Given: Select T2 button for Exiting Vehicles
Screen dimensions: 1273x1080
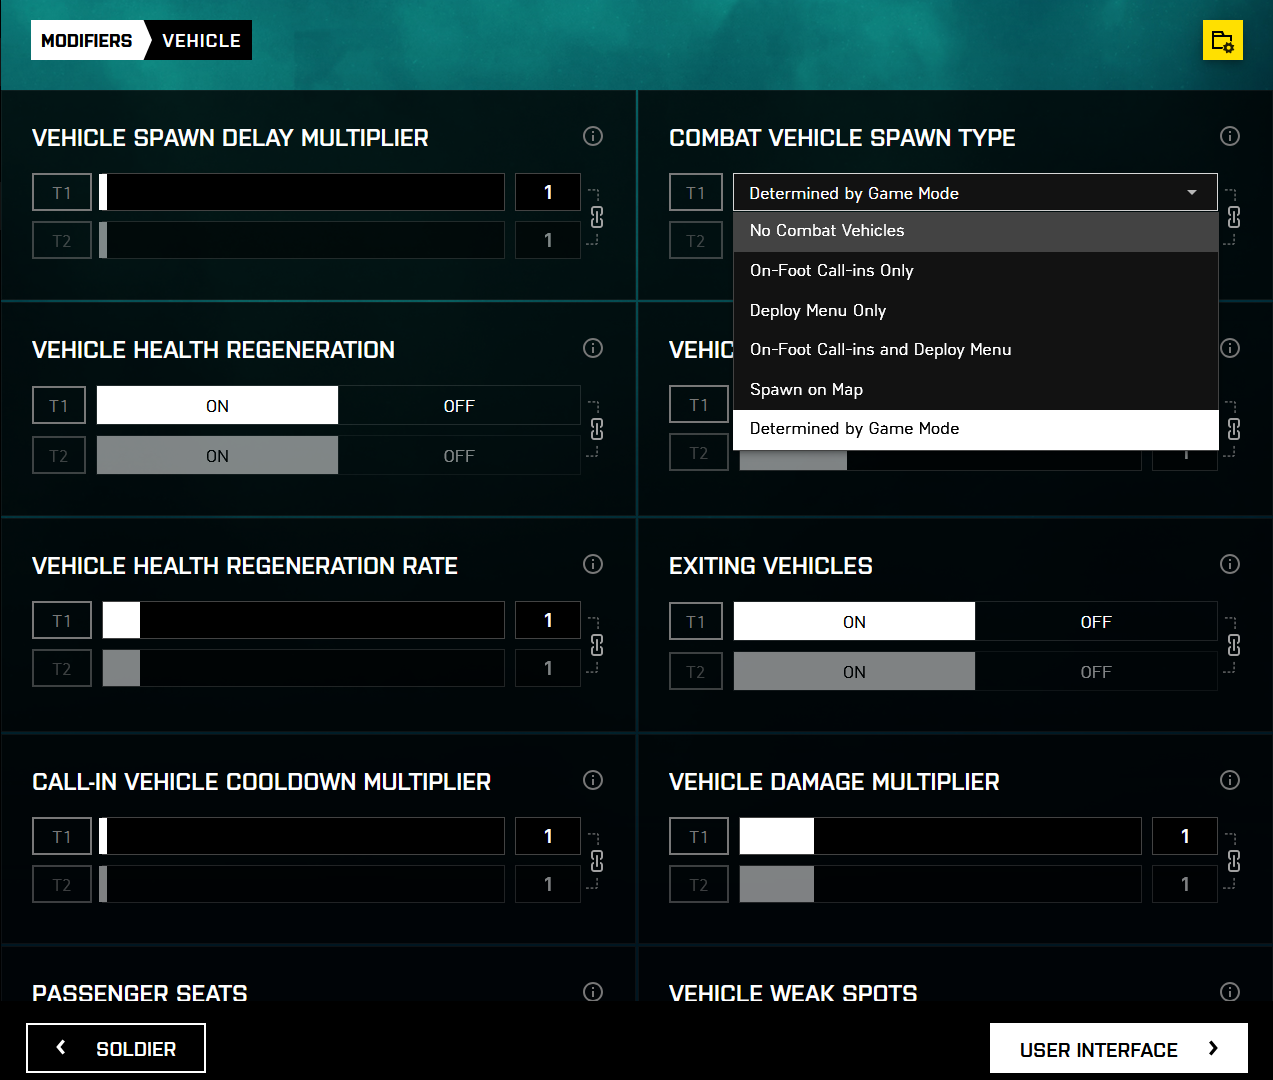Looking at the screenshot, I should pos(696,672).
